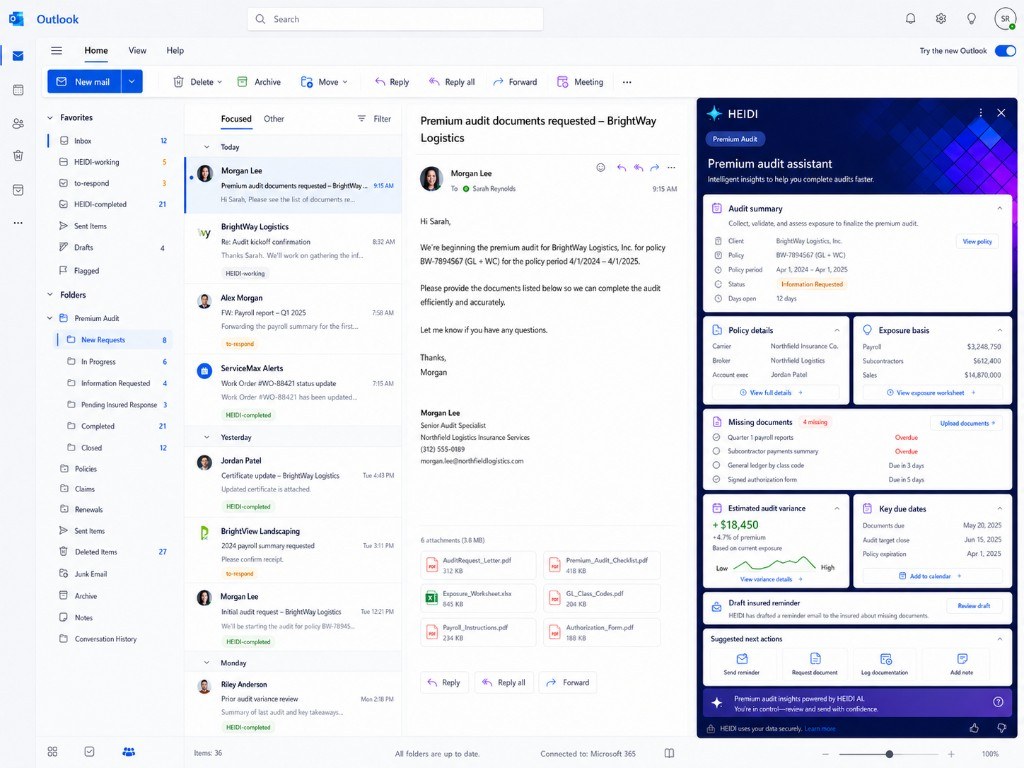Image resolution: width=1024 pixels, height=768 pixels.
Task: Collapse the Favorites section
Action: [x=50, y=118]
